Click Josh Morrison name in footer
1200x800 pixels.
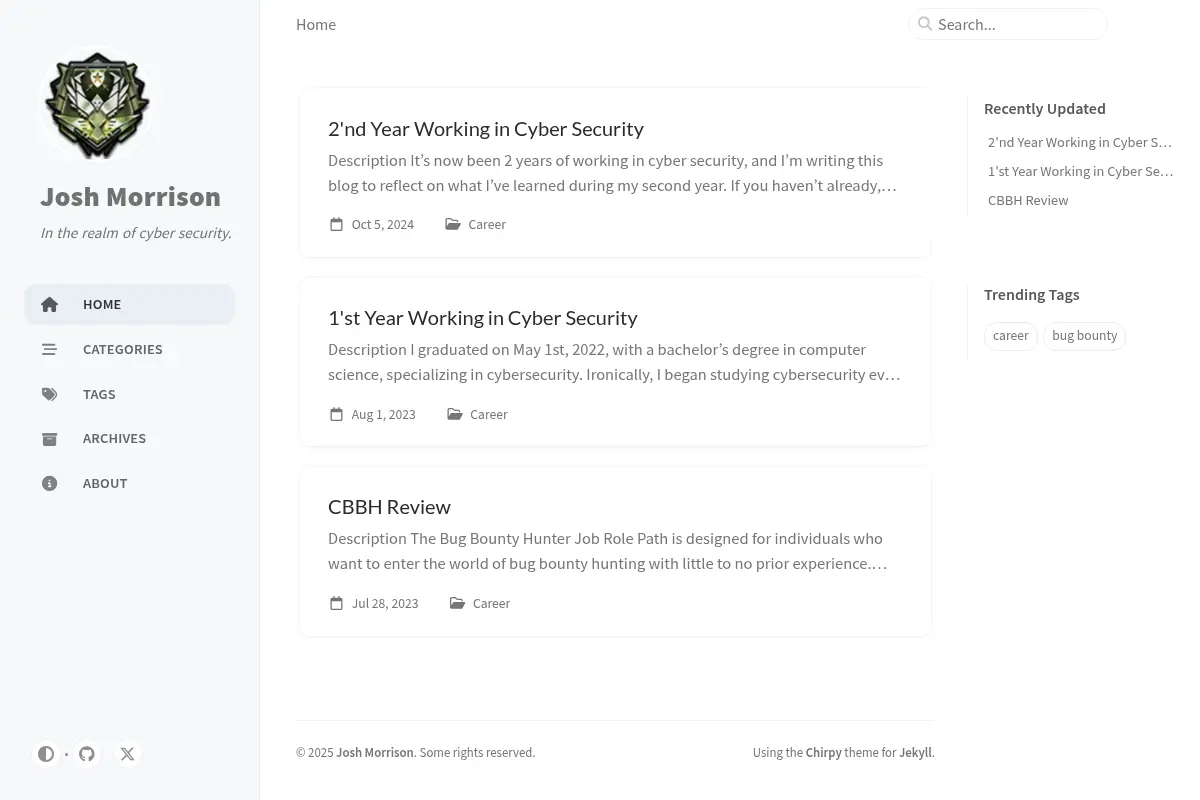coord(375,752)
